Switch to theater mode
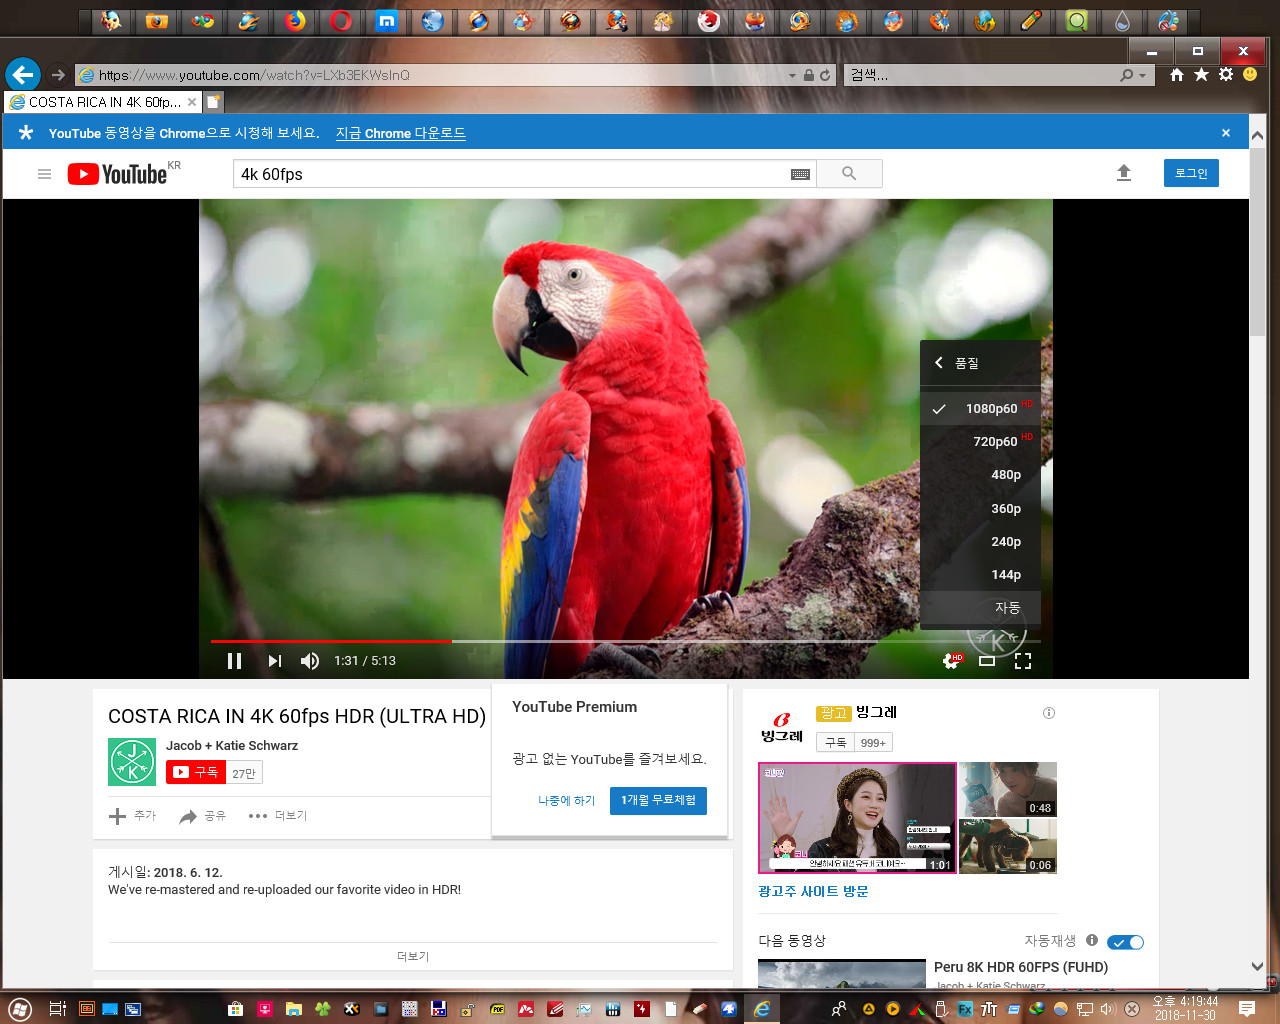The width and height of the screenshot is (1280, 1024). point(987,661)
